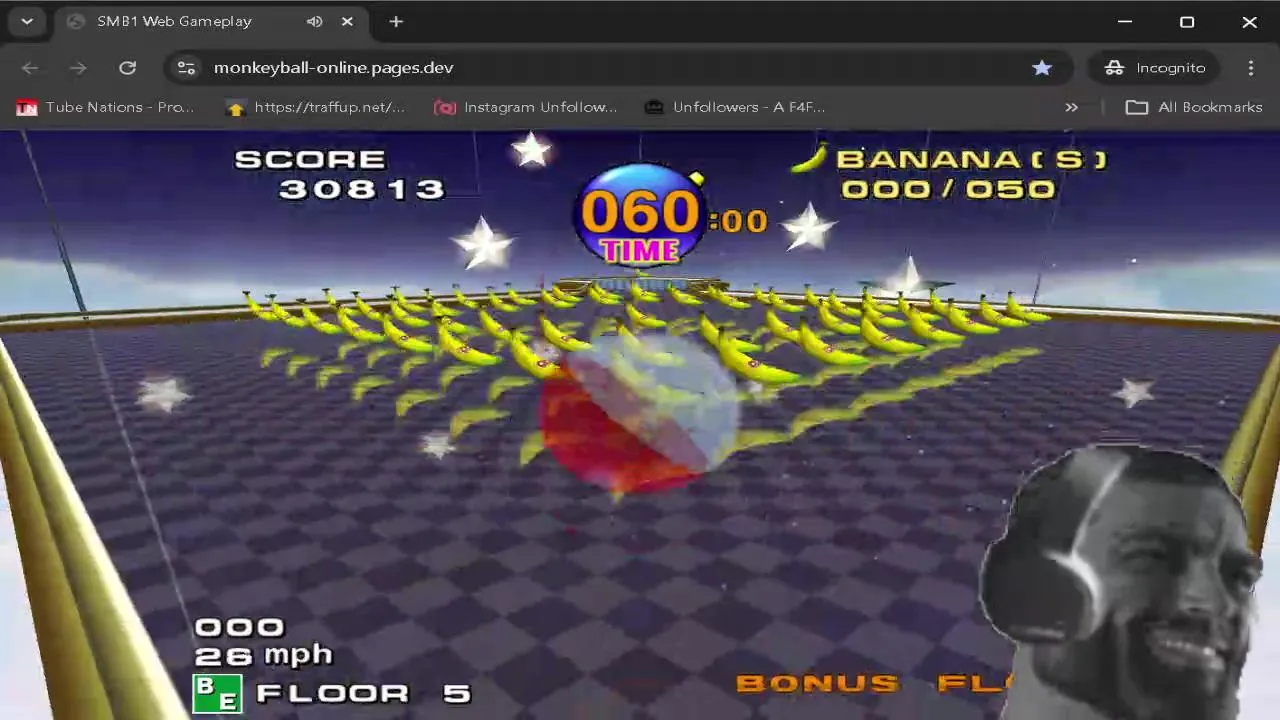The width and height of the screenshot is (1280, 720).
Task: Open All Bookmarks folder
Action: tap(1194, 107)
